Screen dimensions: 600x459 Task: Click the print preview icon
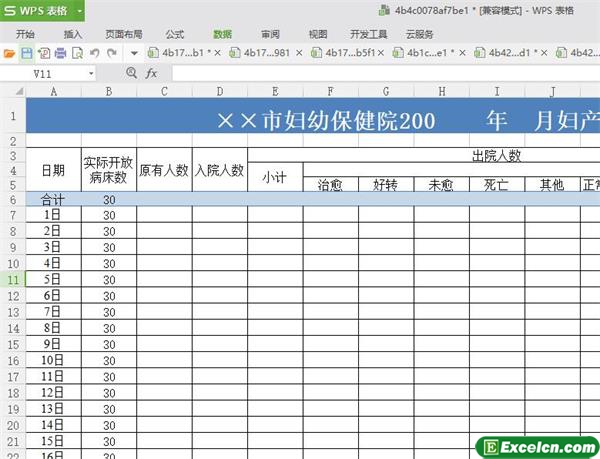(x=78, y=53)
